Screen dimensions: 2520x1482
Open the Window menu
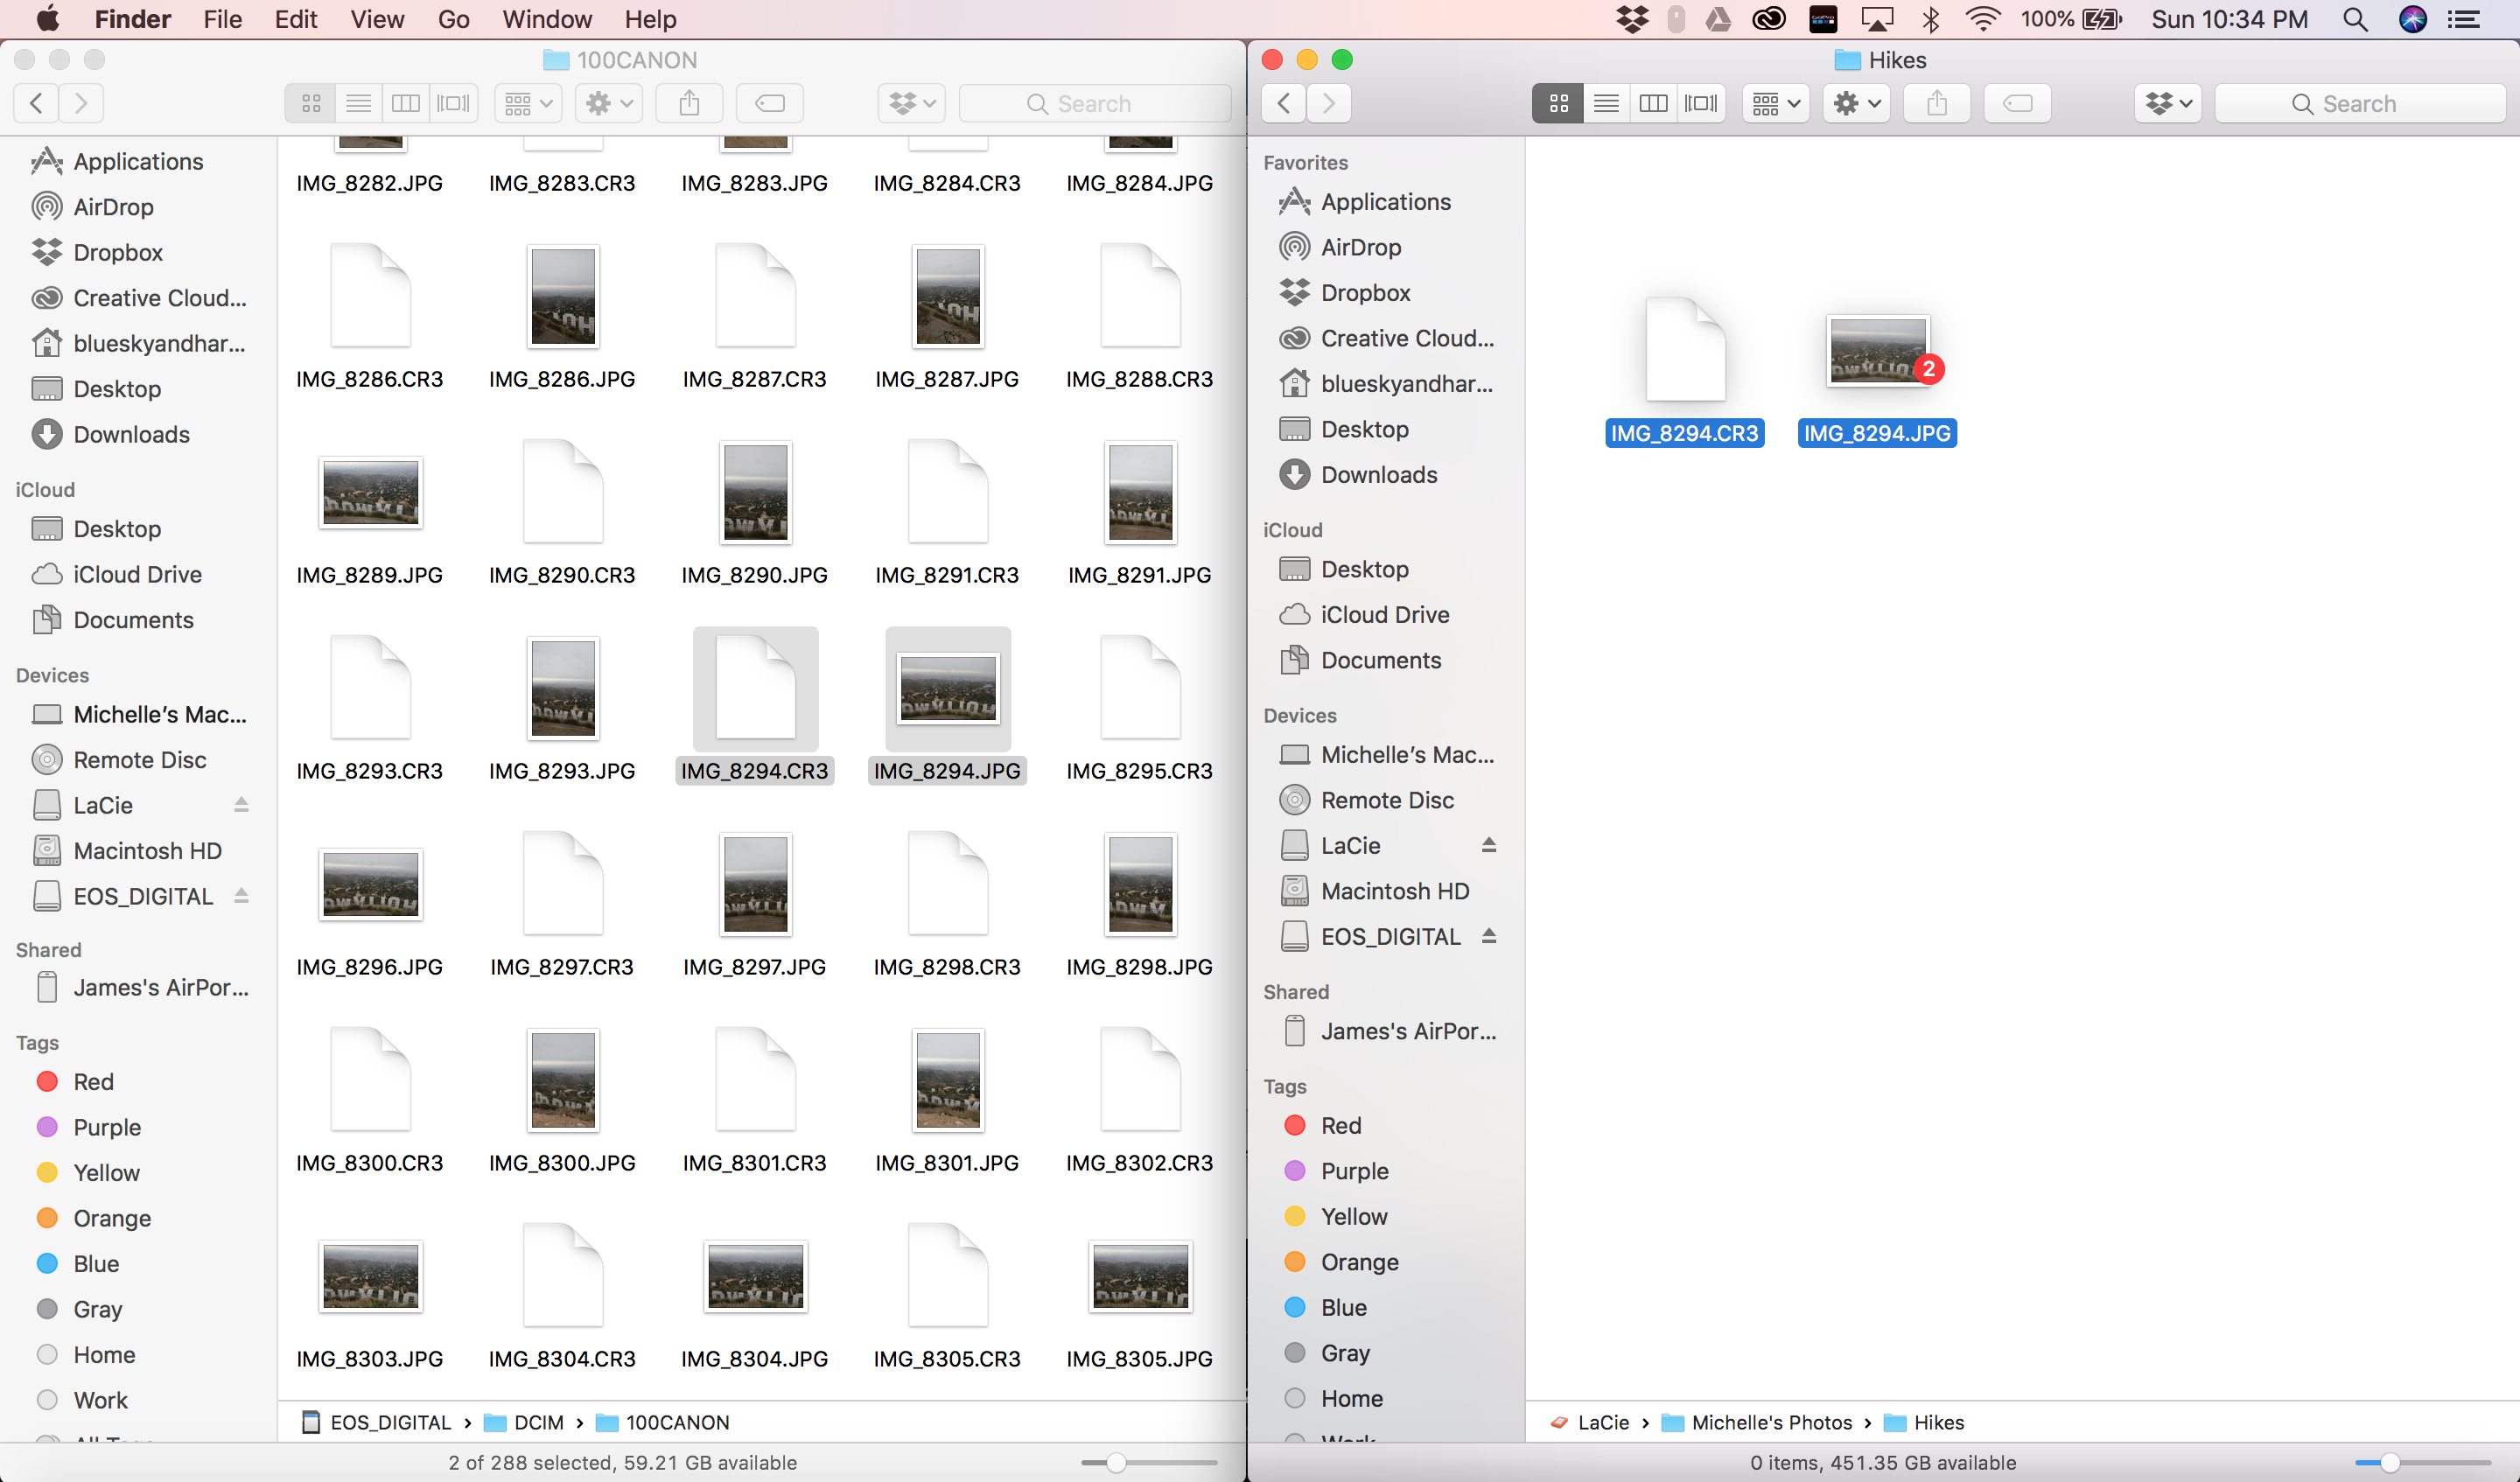pyautogui.click(x=547, y=19)
